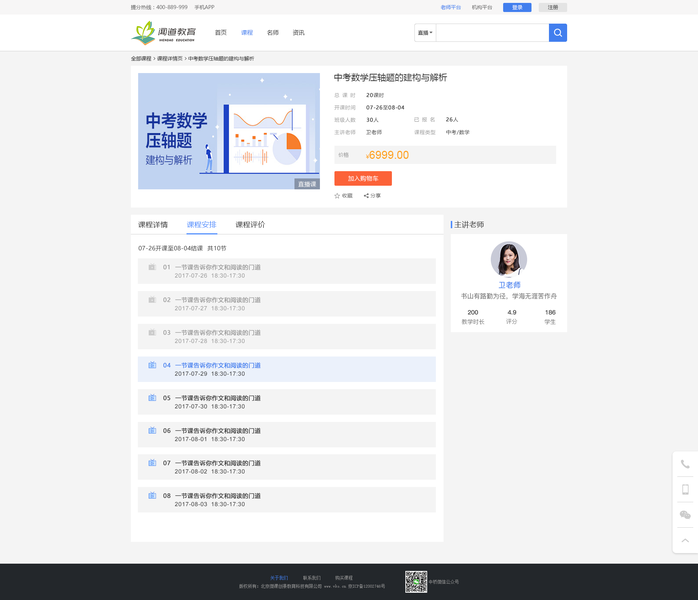Switch to the 课程评价 tab
Viewport: 698px width, 600px height.
(x=250, y=224)
